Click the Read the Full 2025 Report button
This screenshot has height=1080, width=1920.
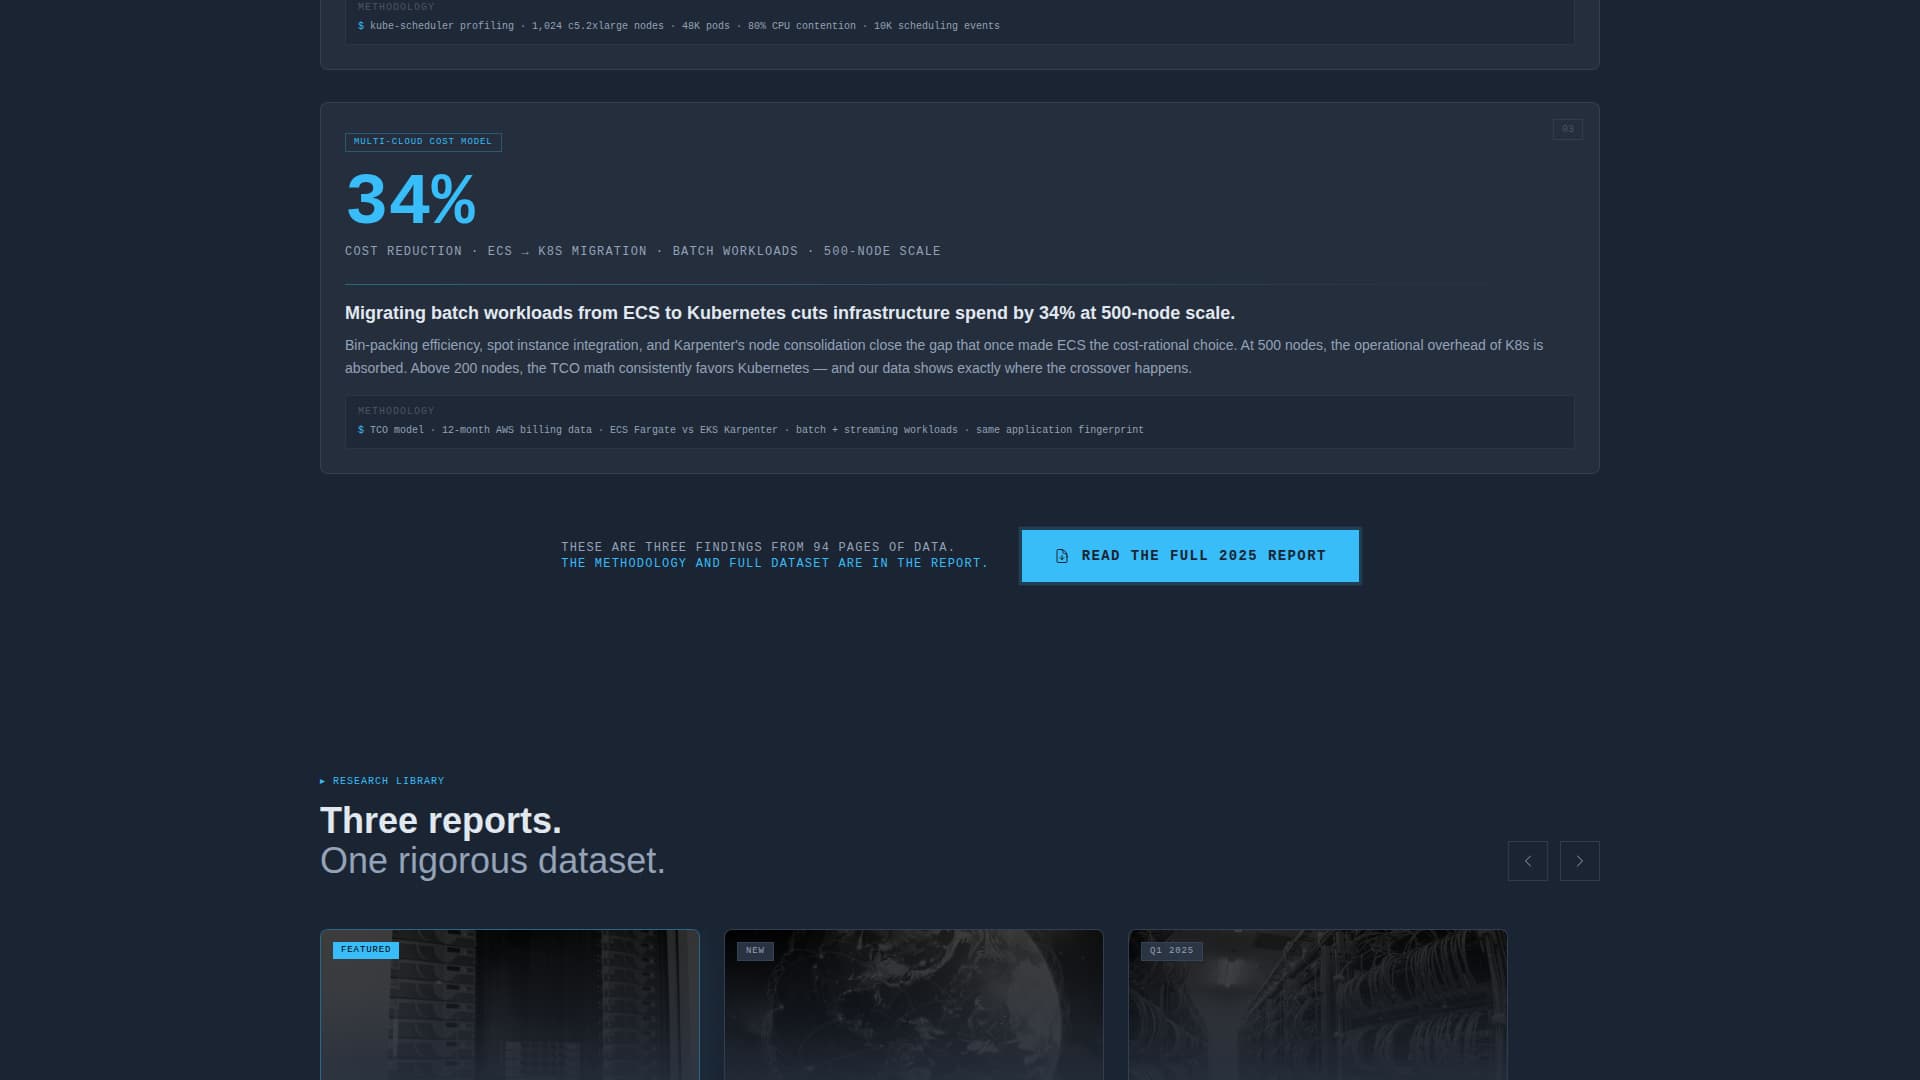(1190, 556)
